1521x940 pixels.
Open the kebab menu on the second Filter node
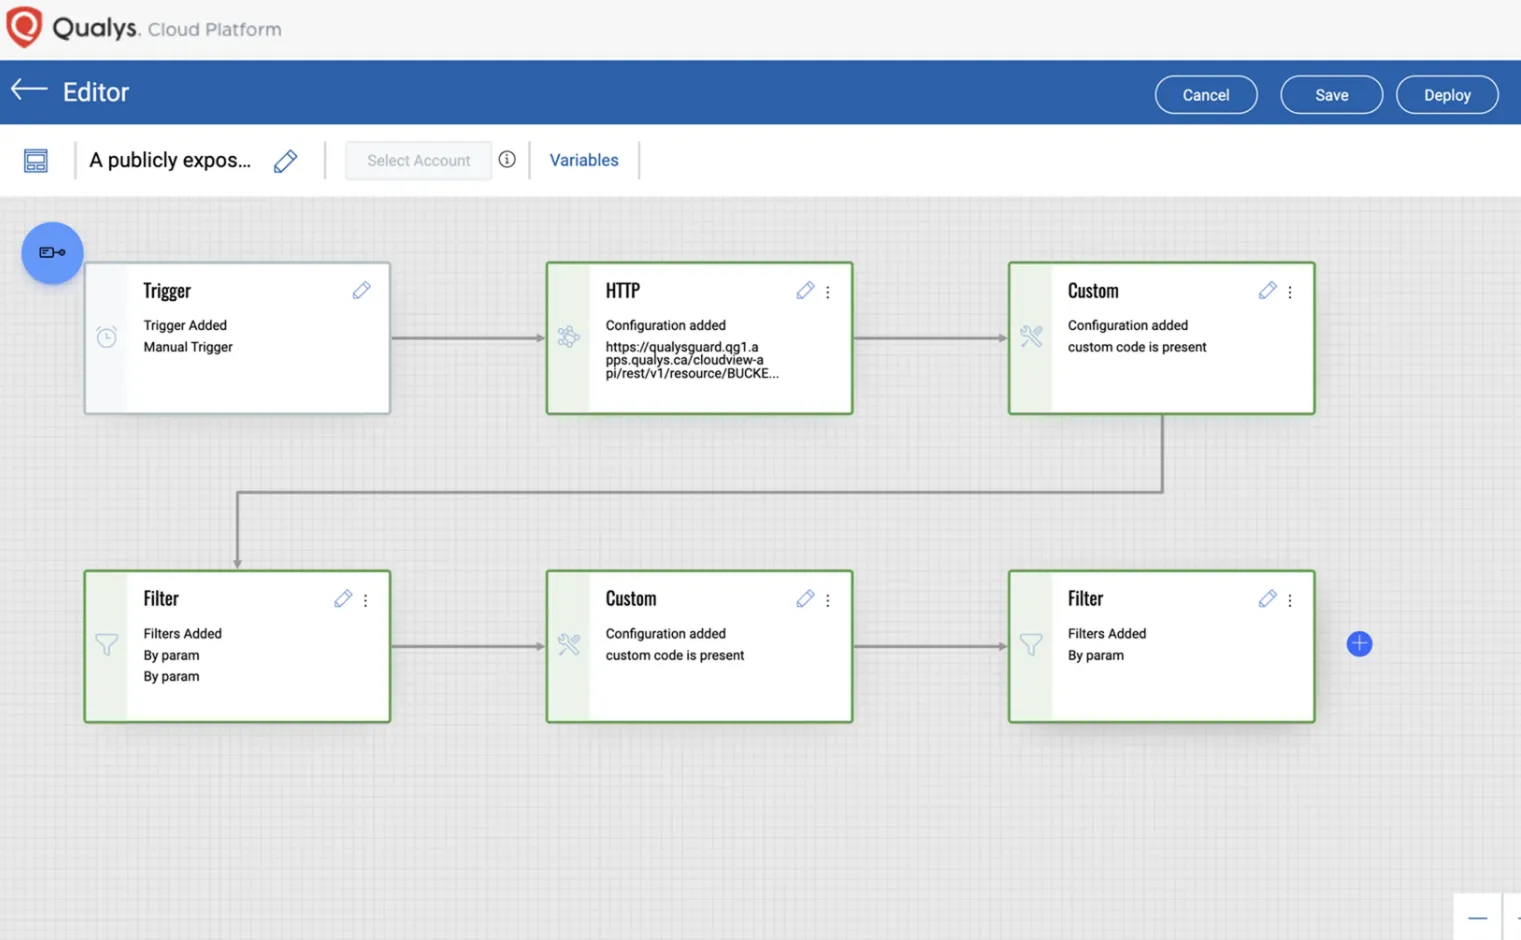tap(1290, 599)
